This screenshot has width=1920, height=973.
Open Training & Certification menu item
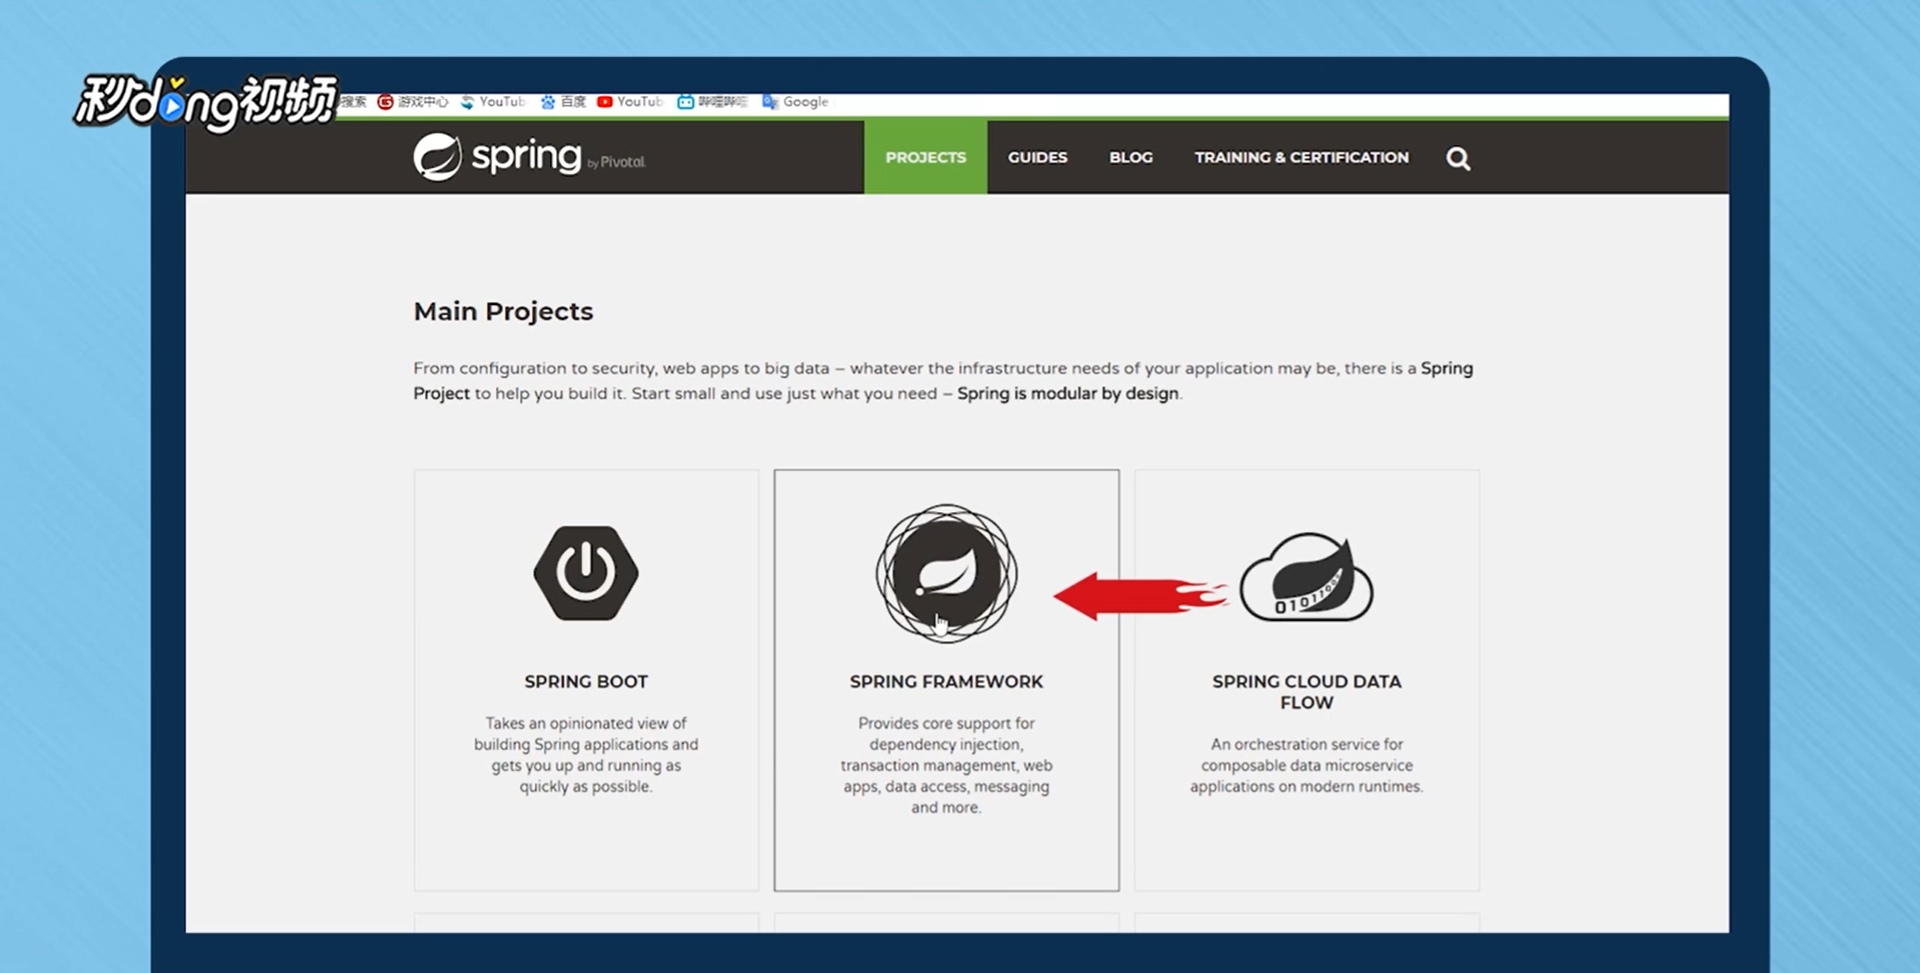click(x=1301, y=157)
